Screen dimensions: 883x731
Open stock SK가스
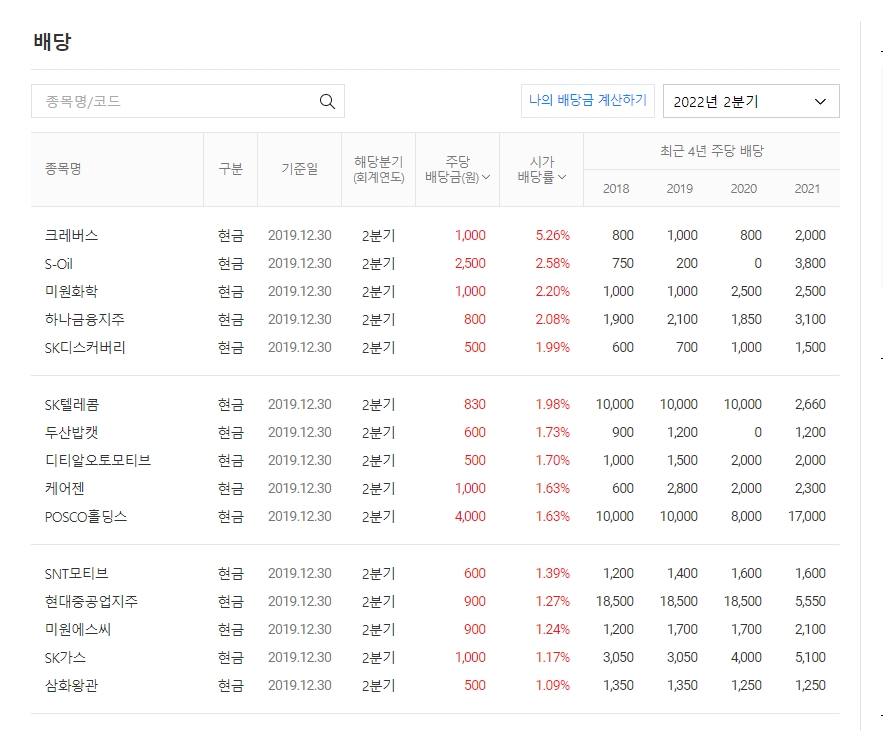[x=65, y=657]
